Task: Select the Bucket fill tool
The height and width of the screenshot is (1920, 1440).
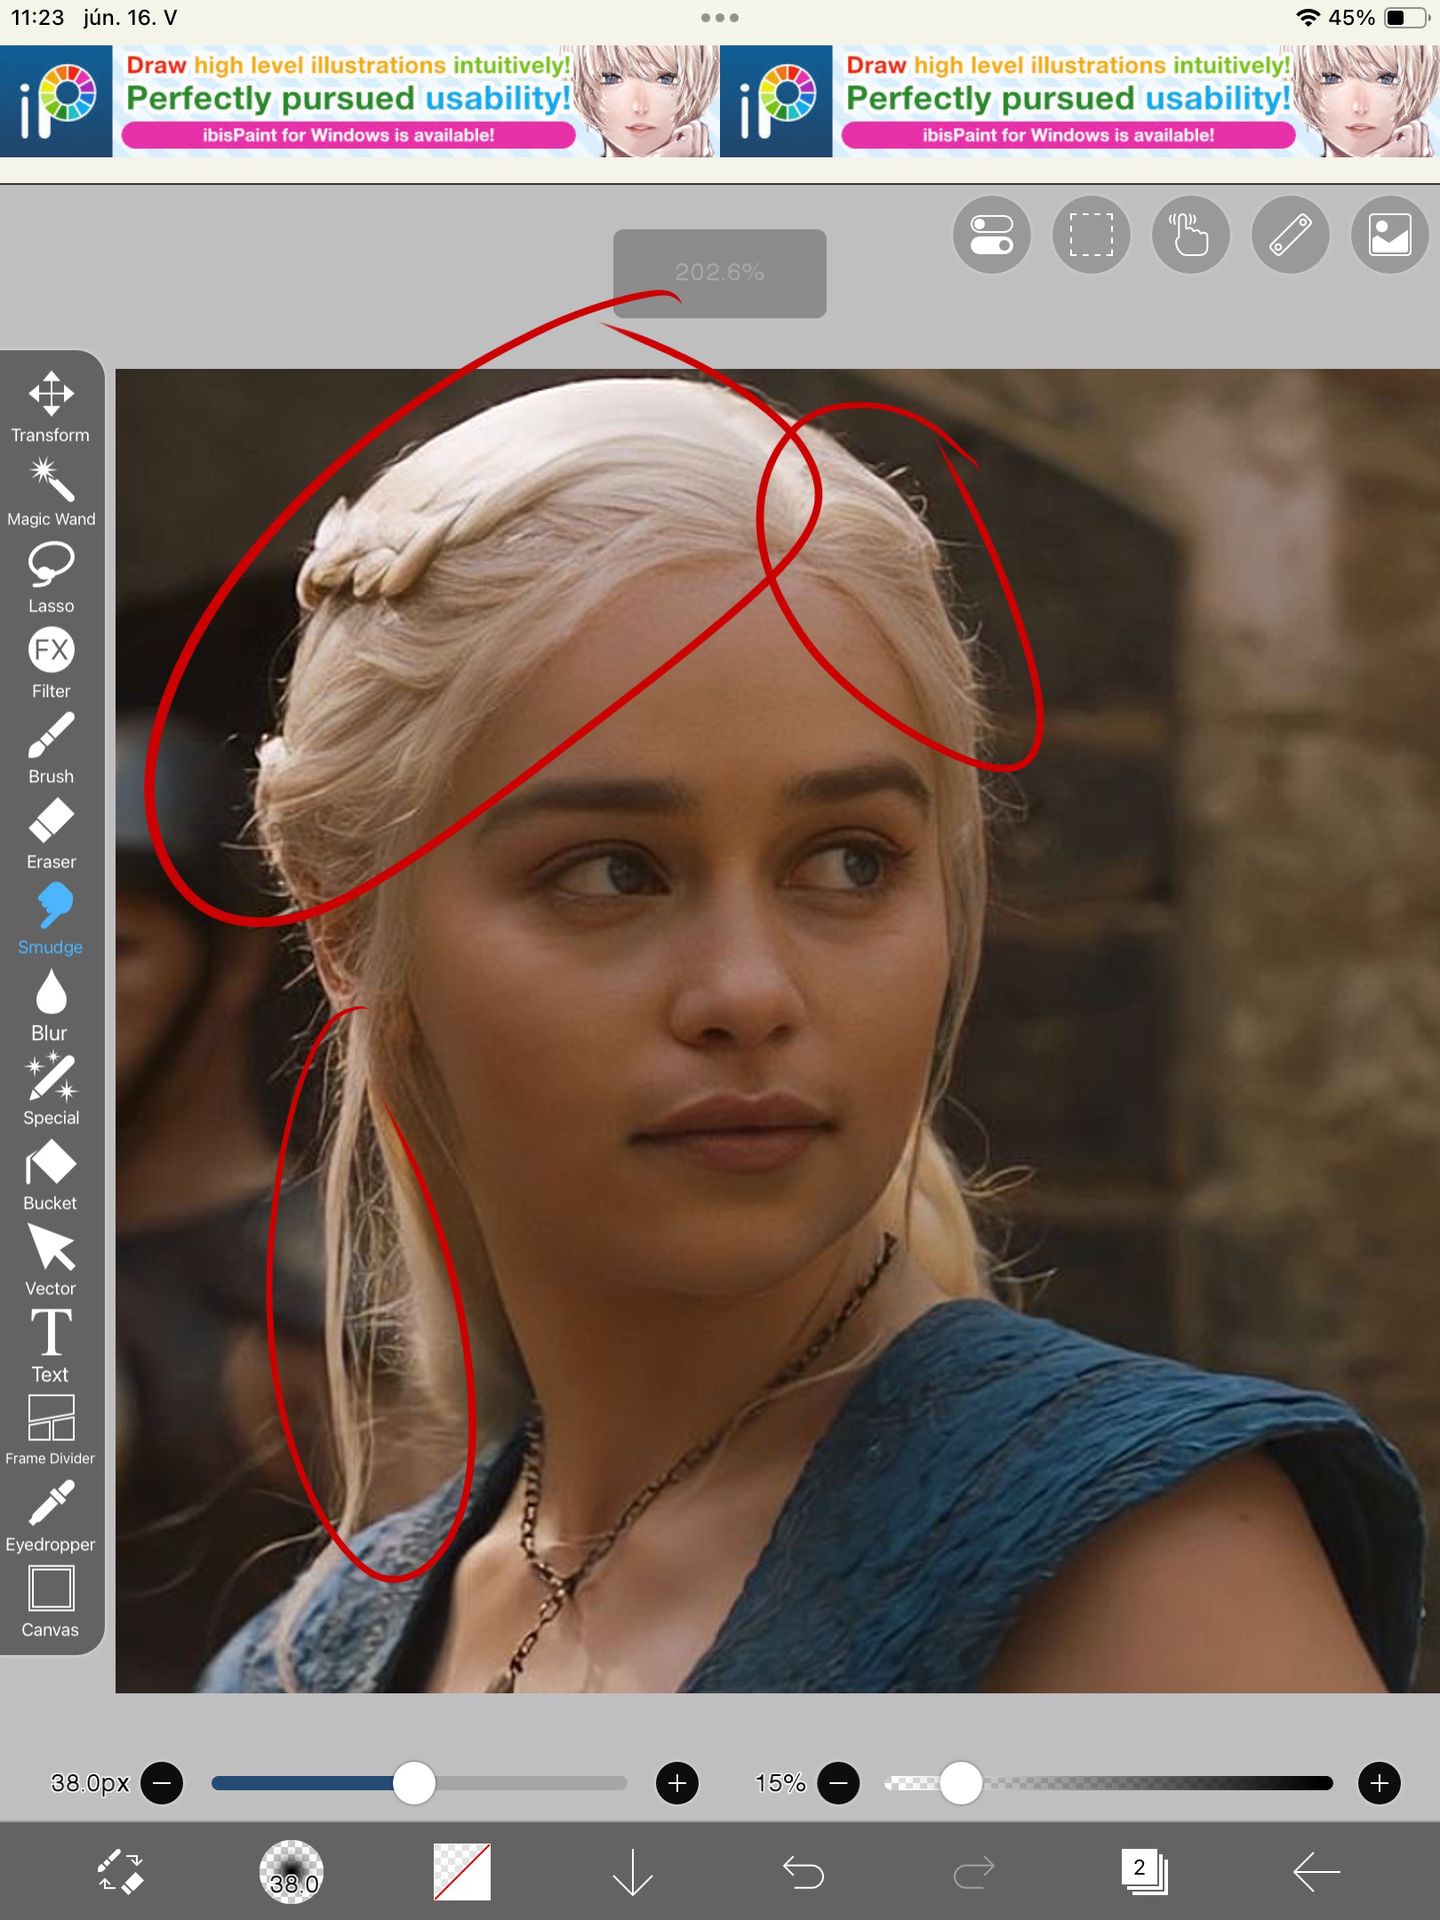Action: [x=51, y=1175]
